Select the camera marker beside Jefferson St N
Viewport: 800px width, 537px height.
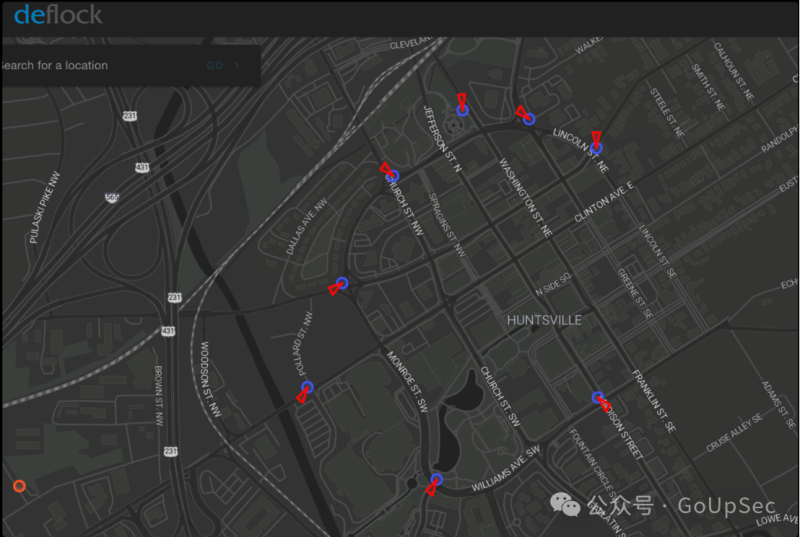coord(462,110)
